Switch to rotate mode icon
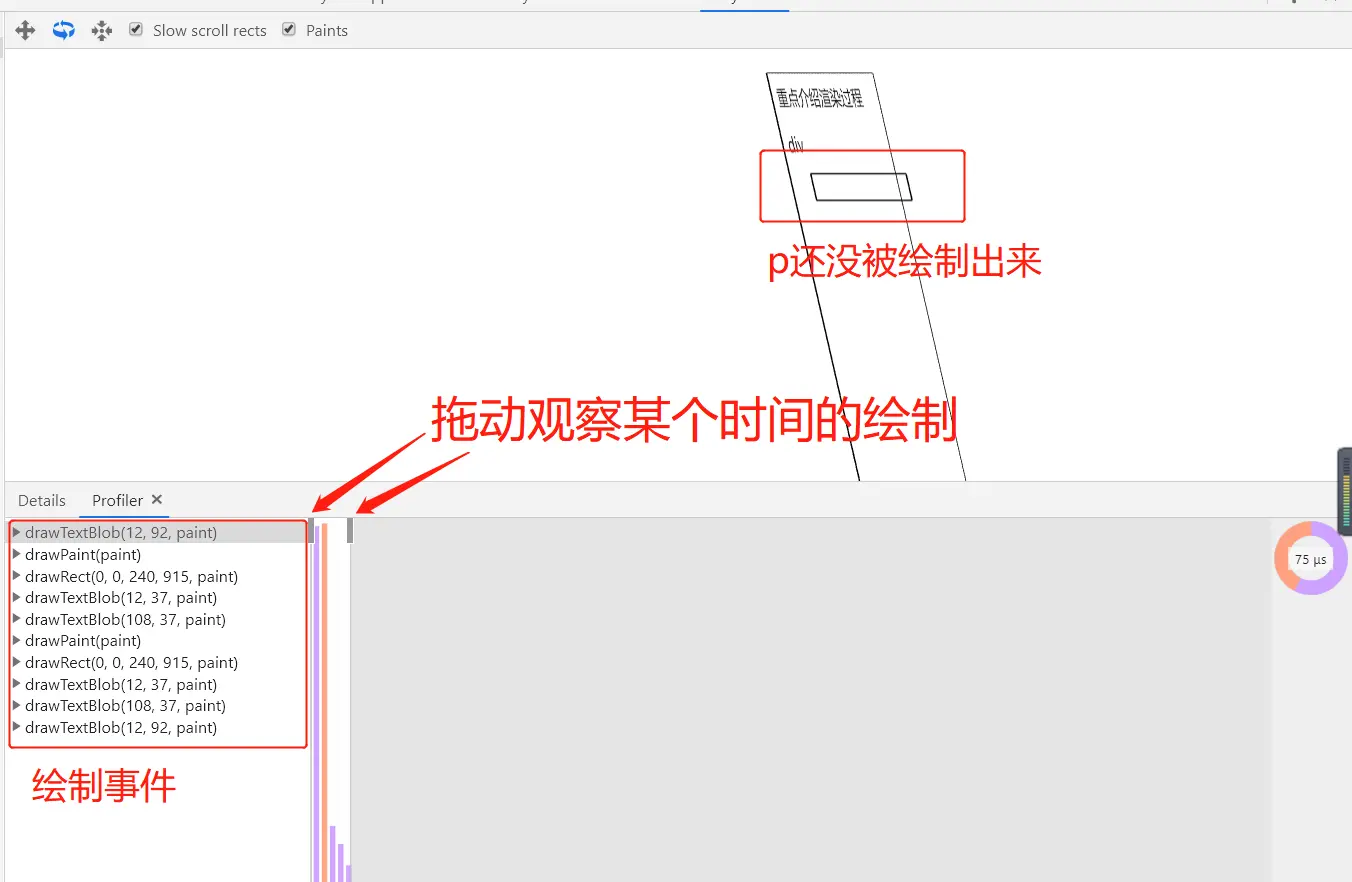1352x882 pixels. pos(64,31)
